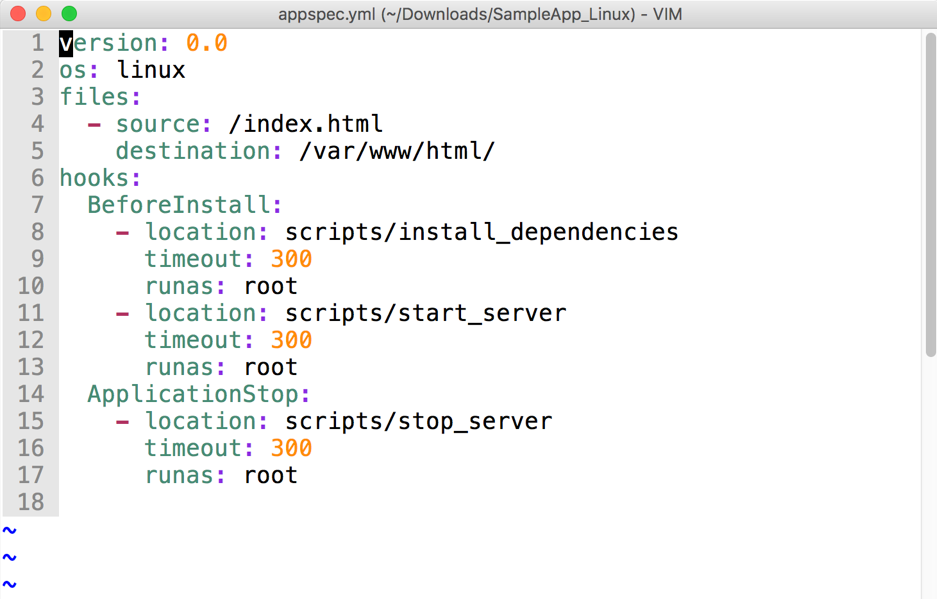Click runas root on line 17
937x599 pixels.
coord(270,475)
